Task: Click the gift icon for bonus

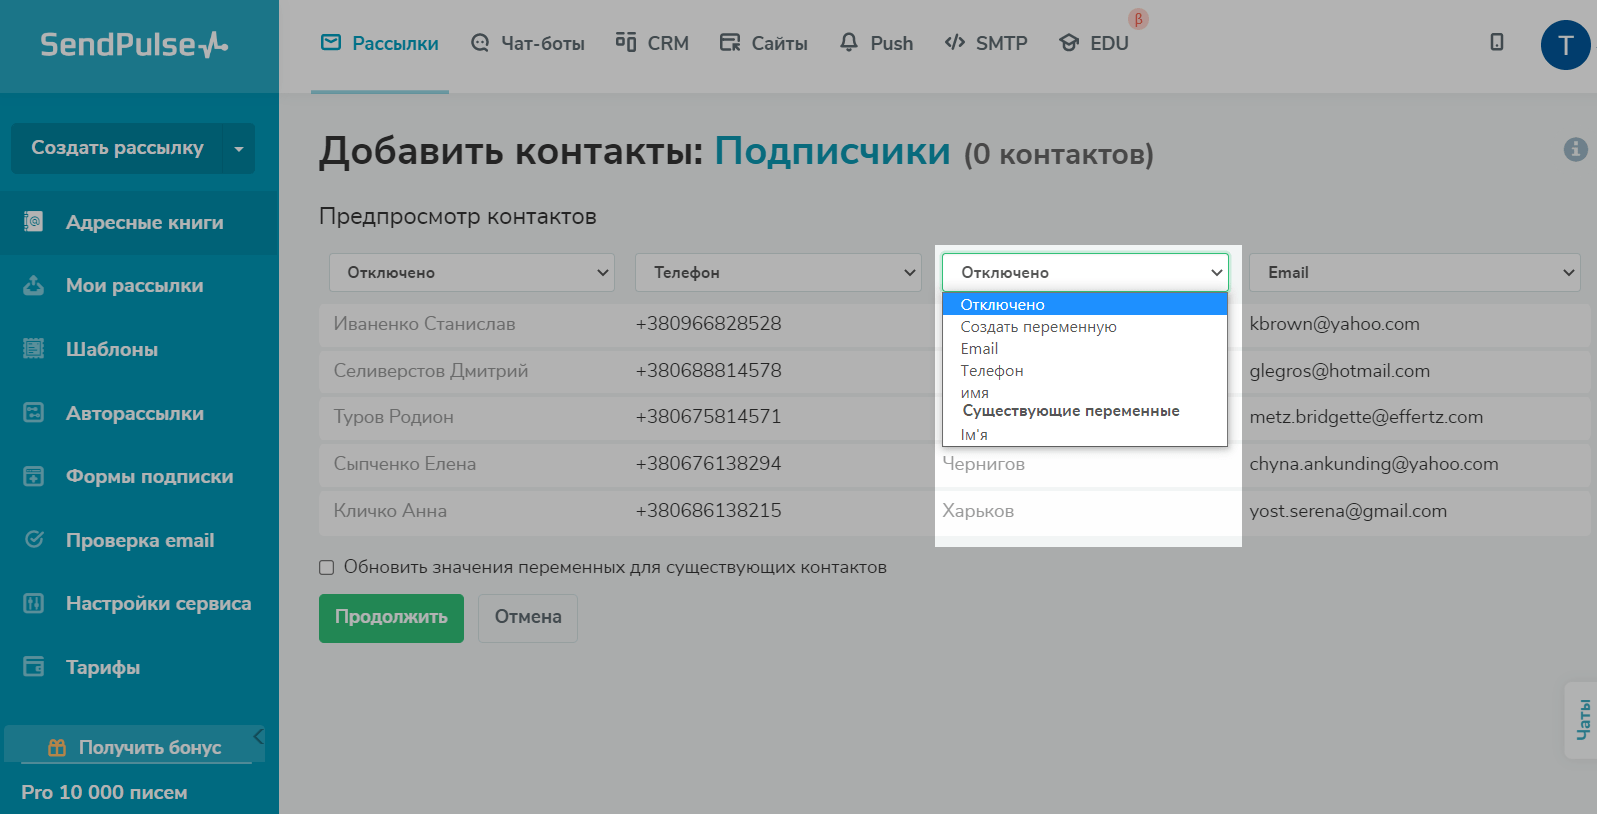Action: (x=57, y=747)
